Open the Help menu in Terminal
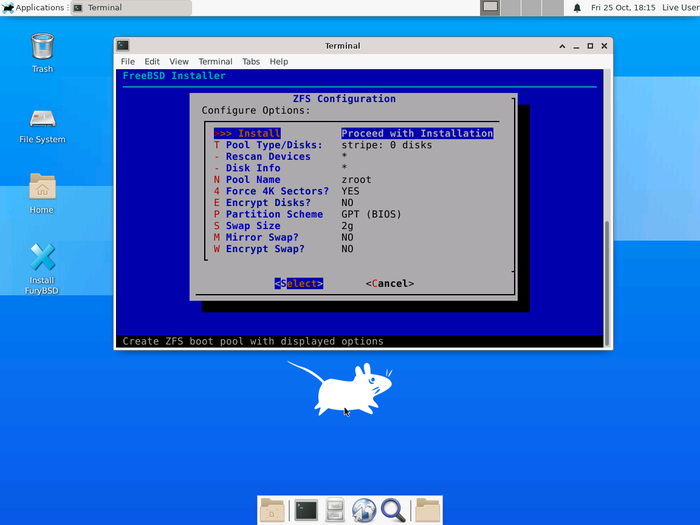700x525 pixels. tap(279, 62)
